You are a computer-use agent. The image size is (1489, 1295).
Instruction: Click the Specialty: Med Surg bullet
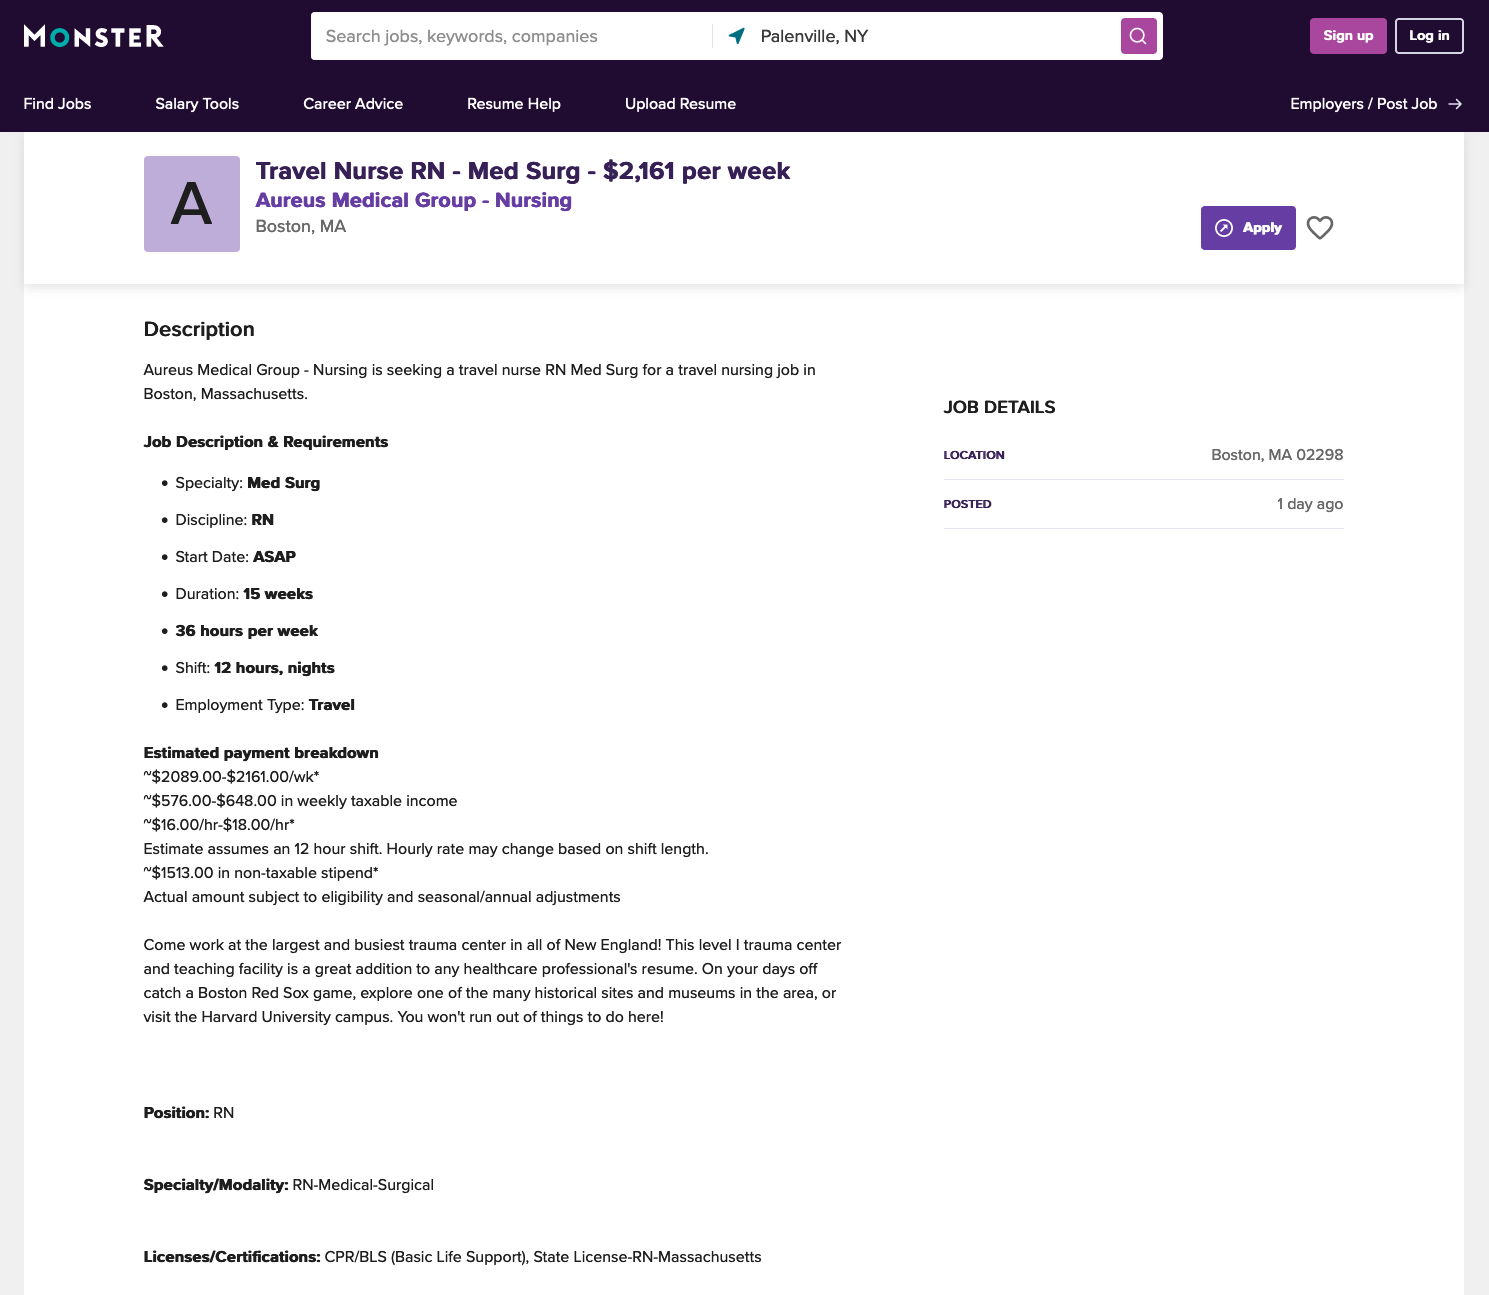coord(248,483)
